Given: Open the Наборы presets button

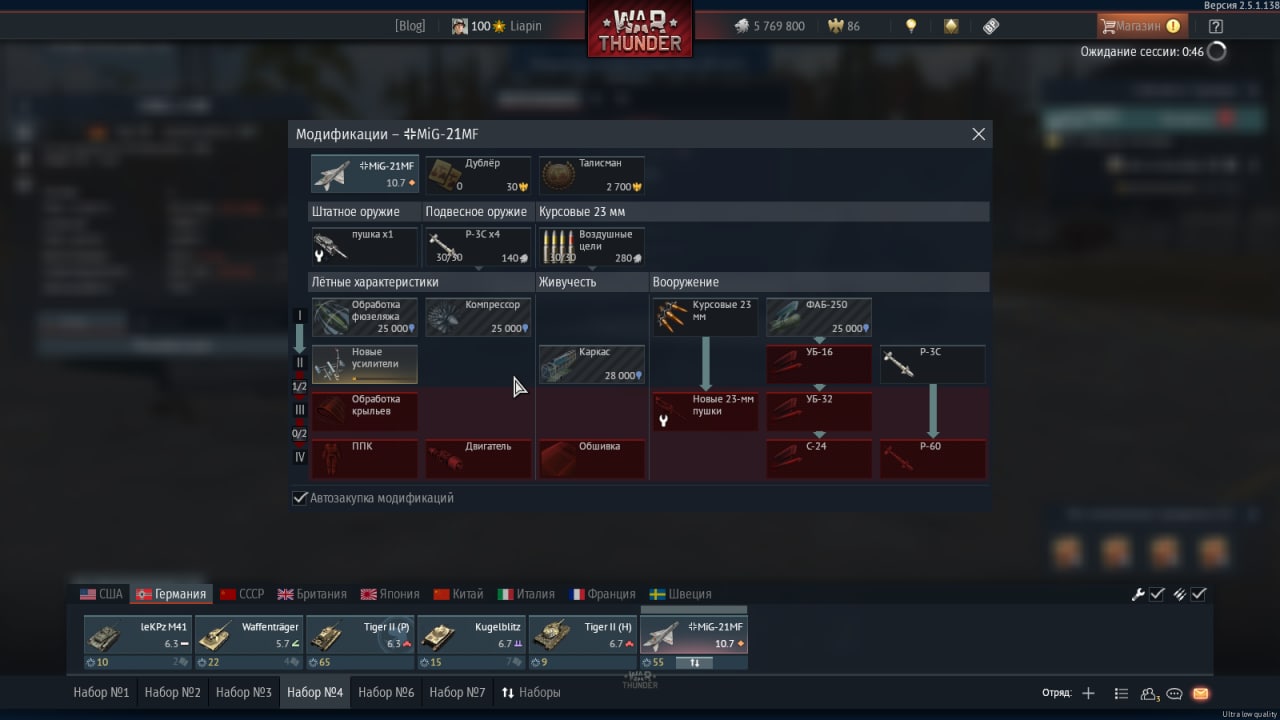Looking at the screenshot, I should (530, 692).
